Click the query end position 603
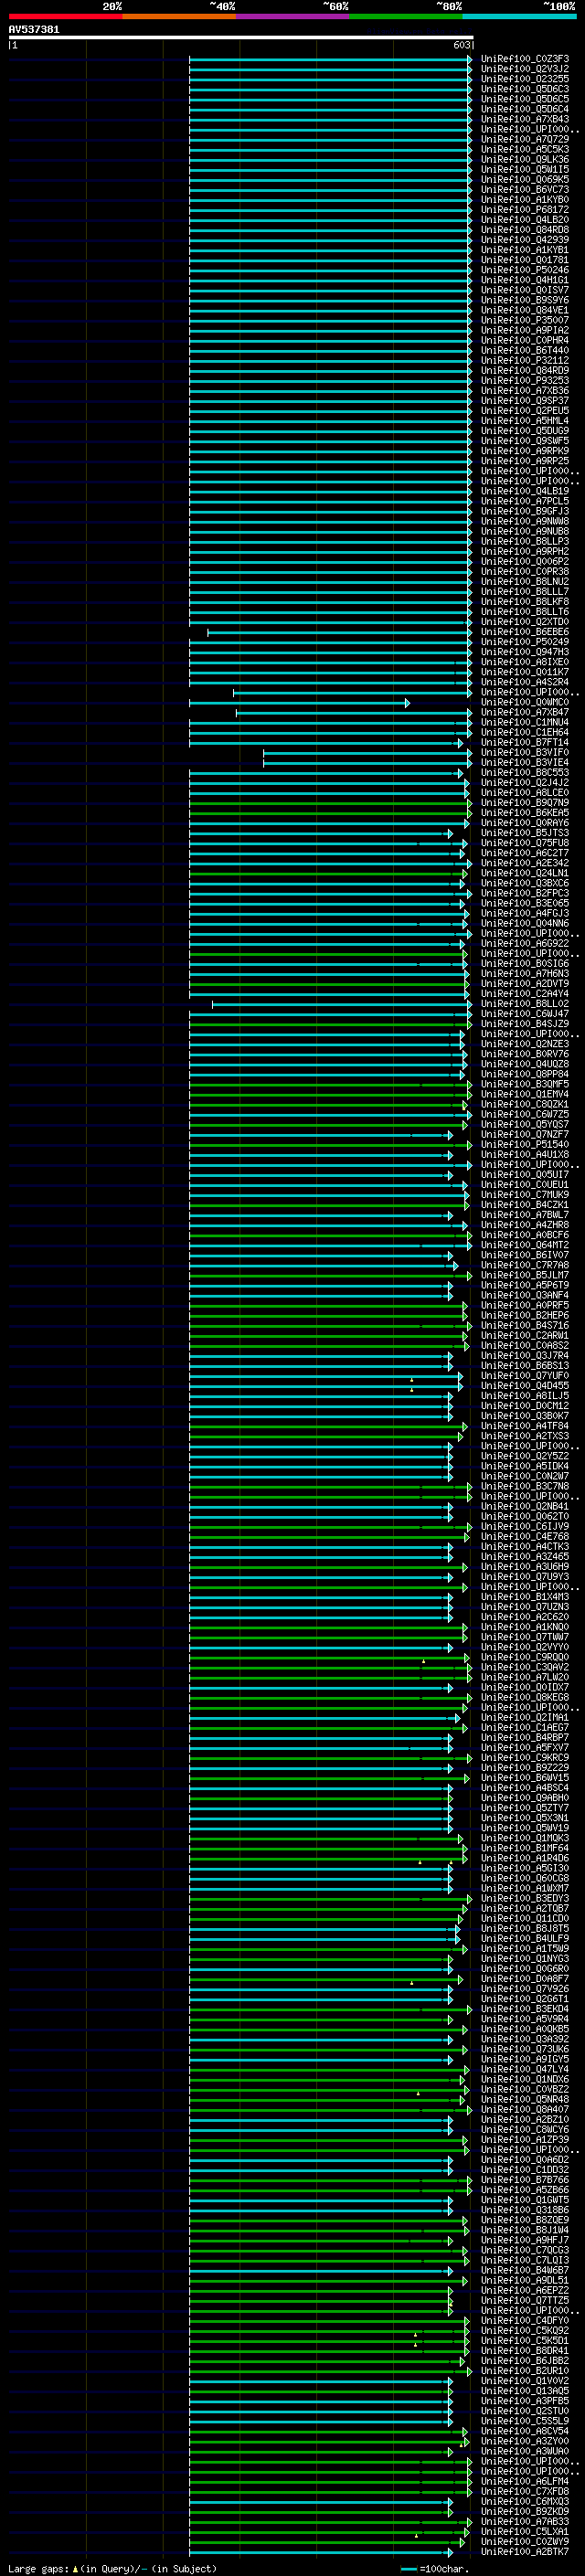585x2576 pixels. 461,45
